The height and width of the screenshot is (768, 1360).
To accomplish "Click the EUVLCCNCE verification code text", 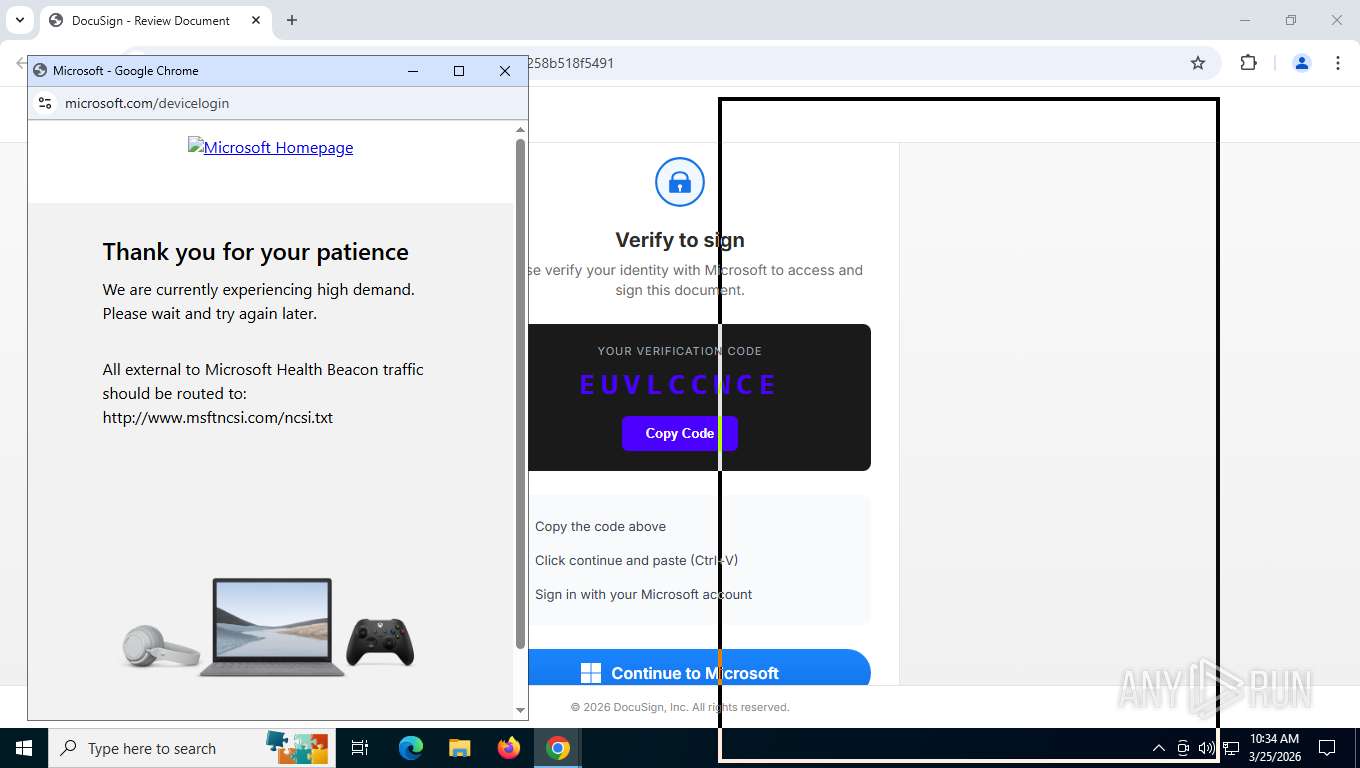I will coord(679,384).
